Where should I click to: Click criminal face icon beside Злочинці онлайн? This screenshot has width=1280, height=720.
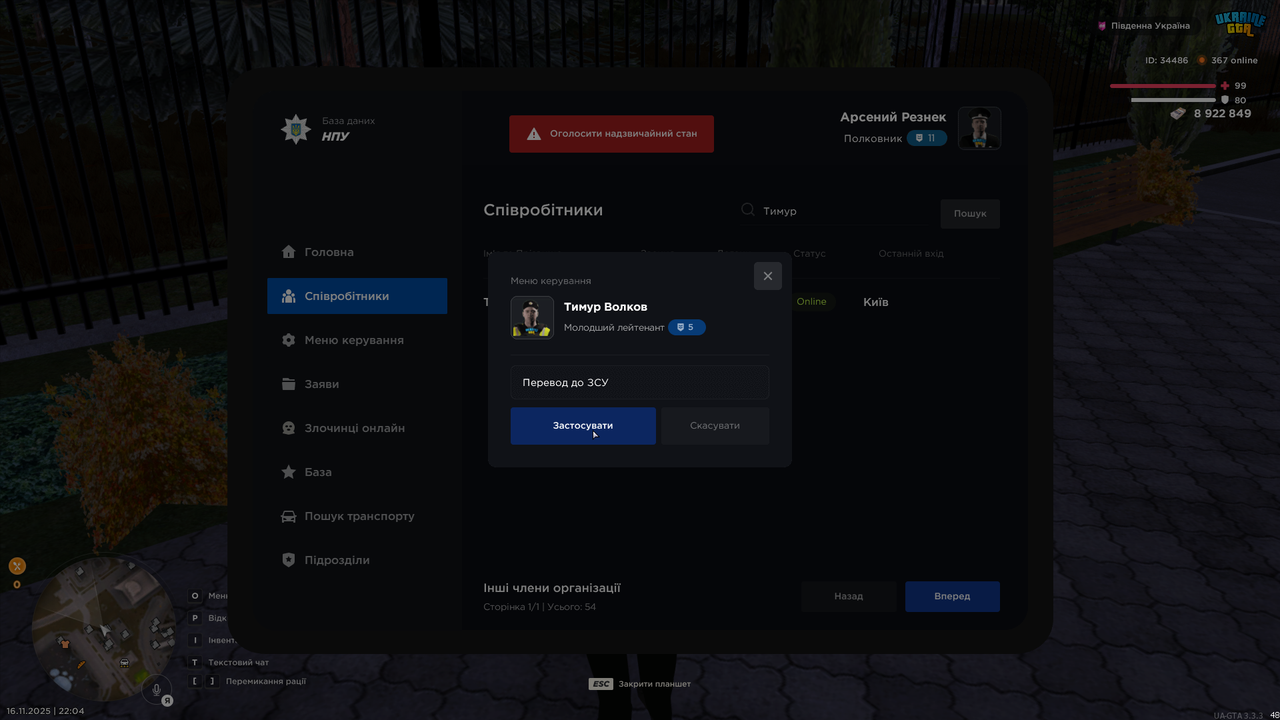pos(289,428)
